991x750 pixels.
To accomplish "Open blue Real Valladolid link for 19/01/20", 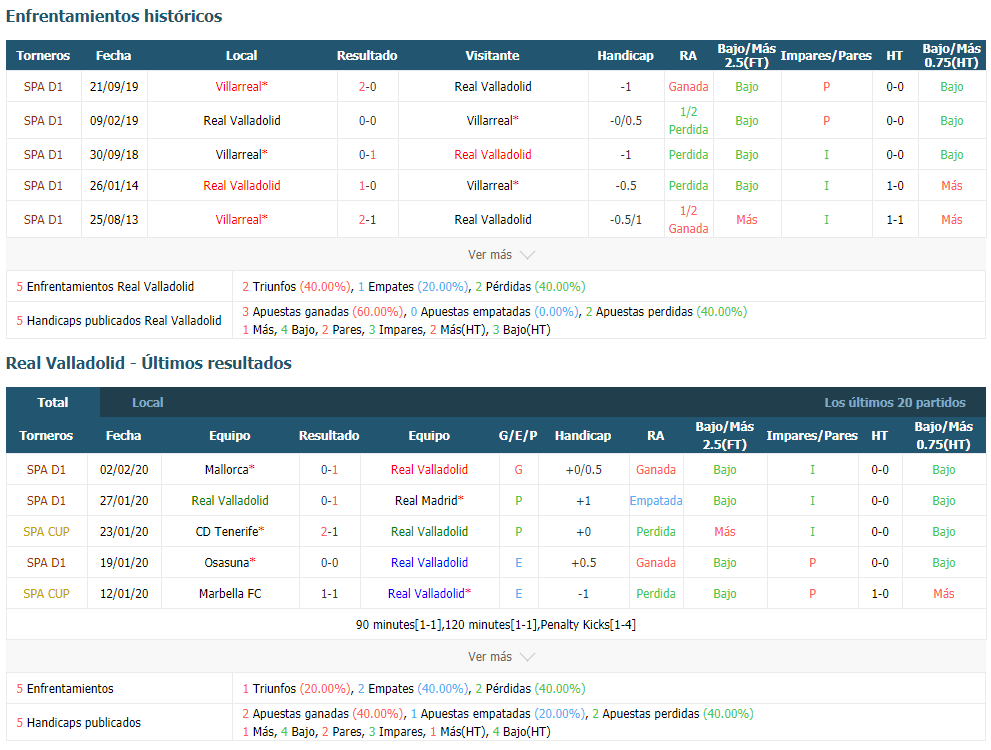I will click(x=429, y=562).
